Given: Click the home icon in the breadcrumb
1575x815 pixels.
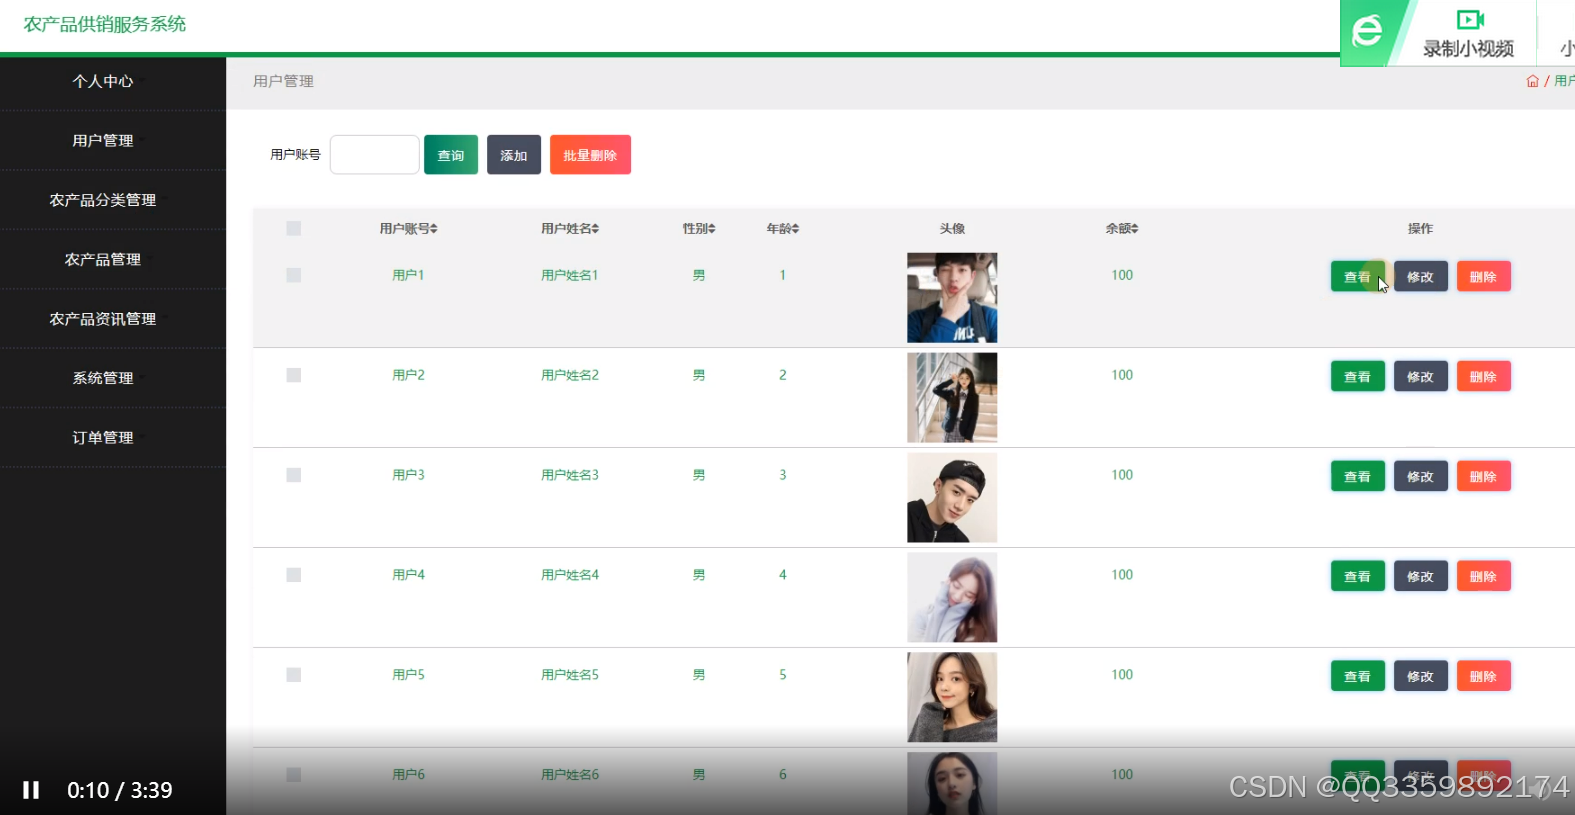Looking at the screenshot, I should tap(1532, 81).
